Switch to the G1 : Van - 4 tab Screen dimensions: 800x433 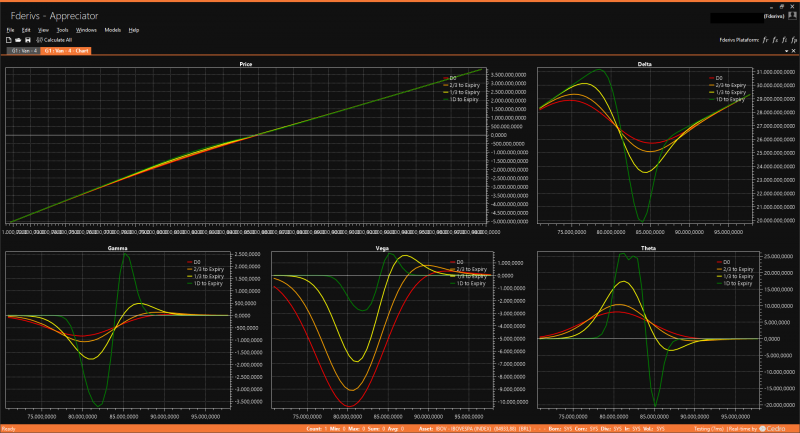22,49
